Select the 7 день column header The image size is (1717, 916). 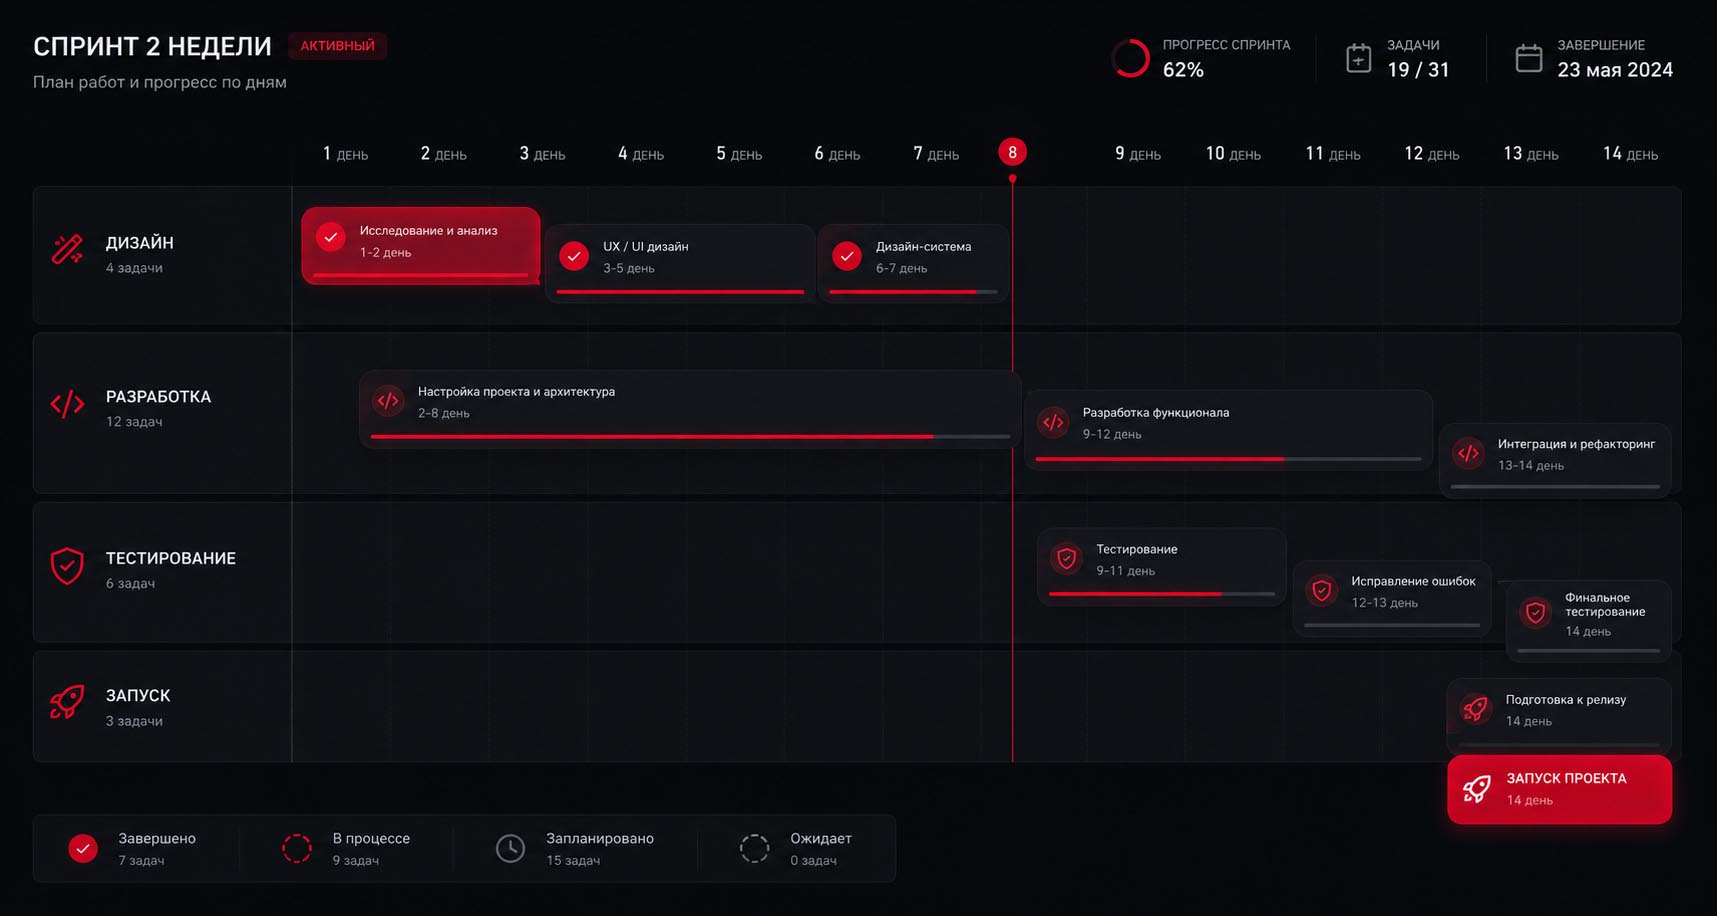click(x=936, y=154)
